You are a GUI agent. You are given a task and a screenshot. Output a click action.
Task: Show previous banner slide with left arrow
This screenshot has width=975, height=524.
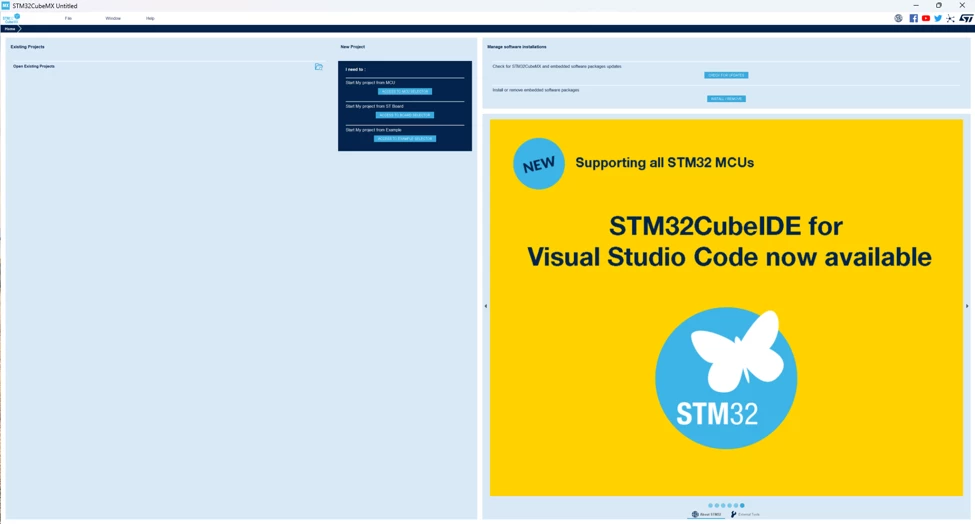click(x=486, y=306)
